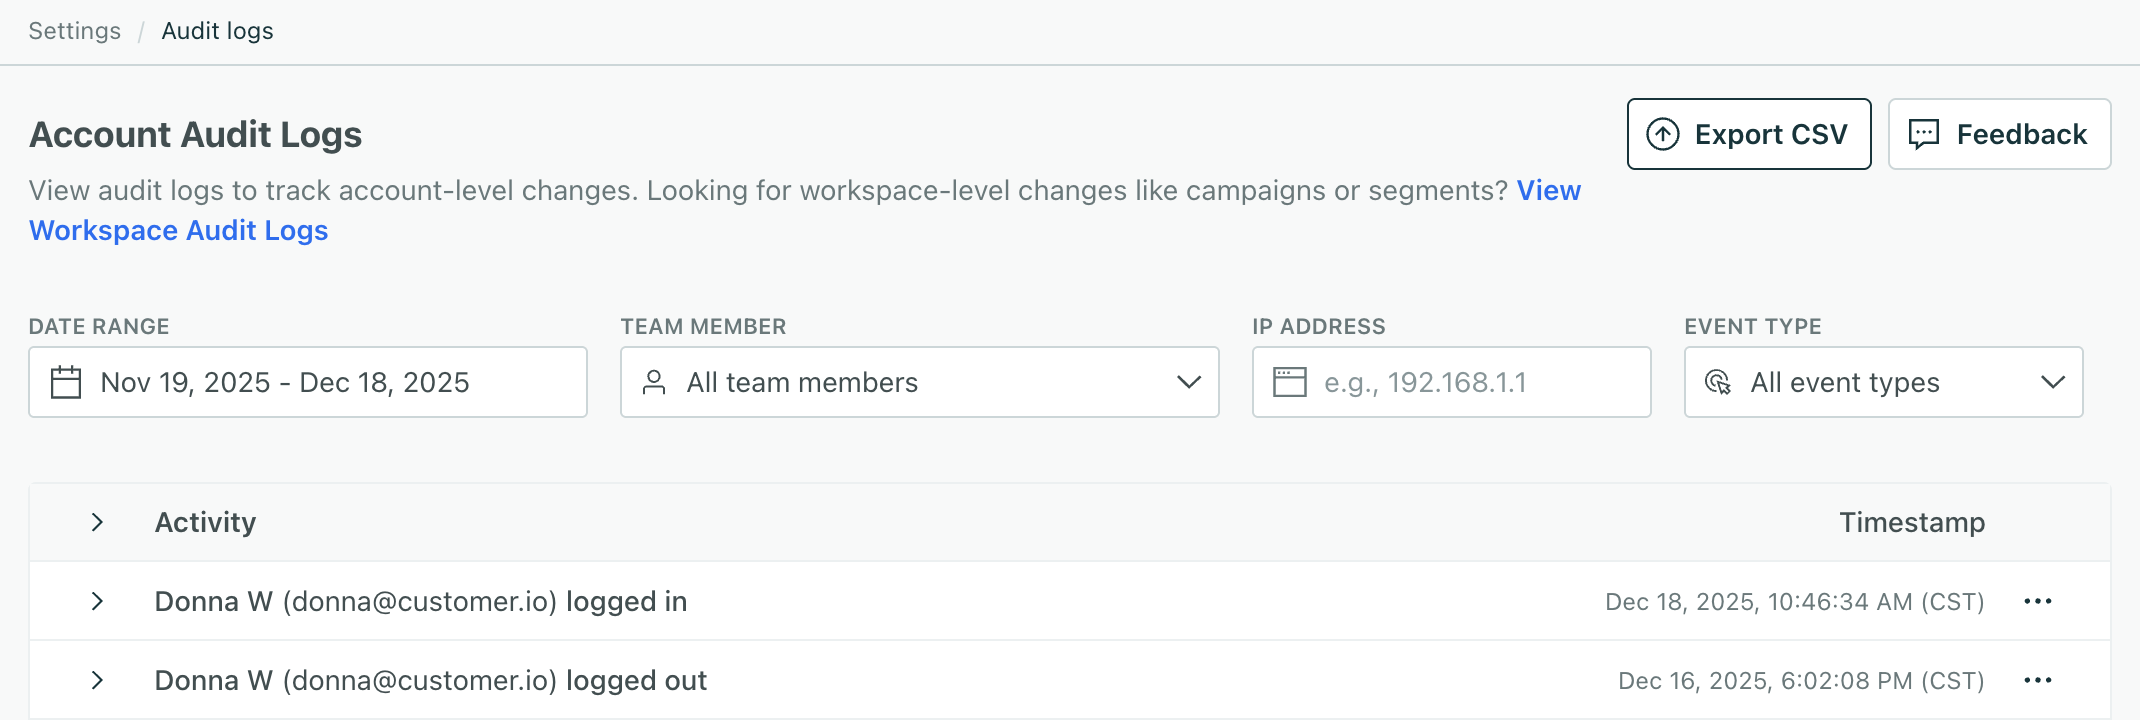The width and height of the screenshot is (2140, 720).
Task: Expand the Donna W logged out entry
Action: [97, 680]
